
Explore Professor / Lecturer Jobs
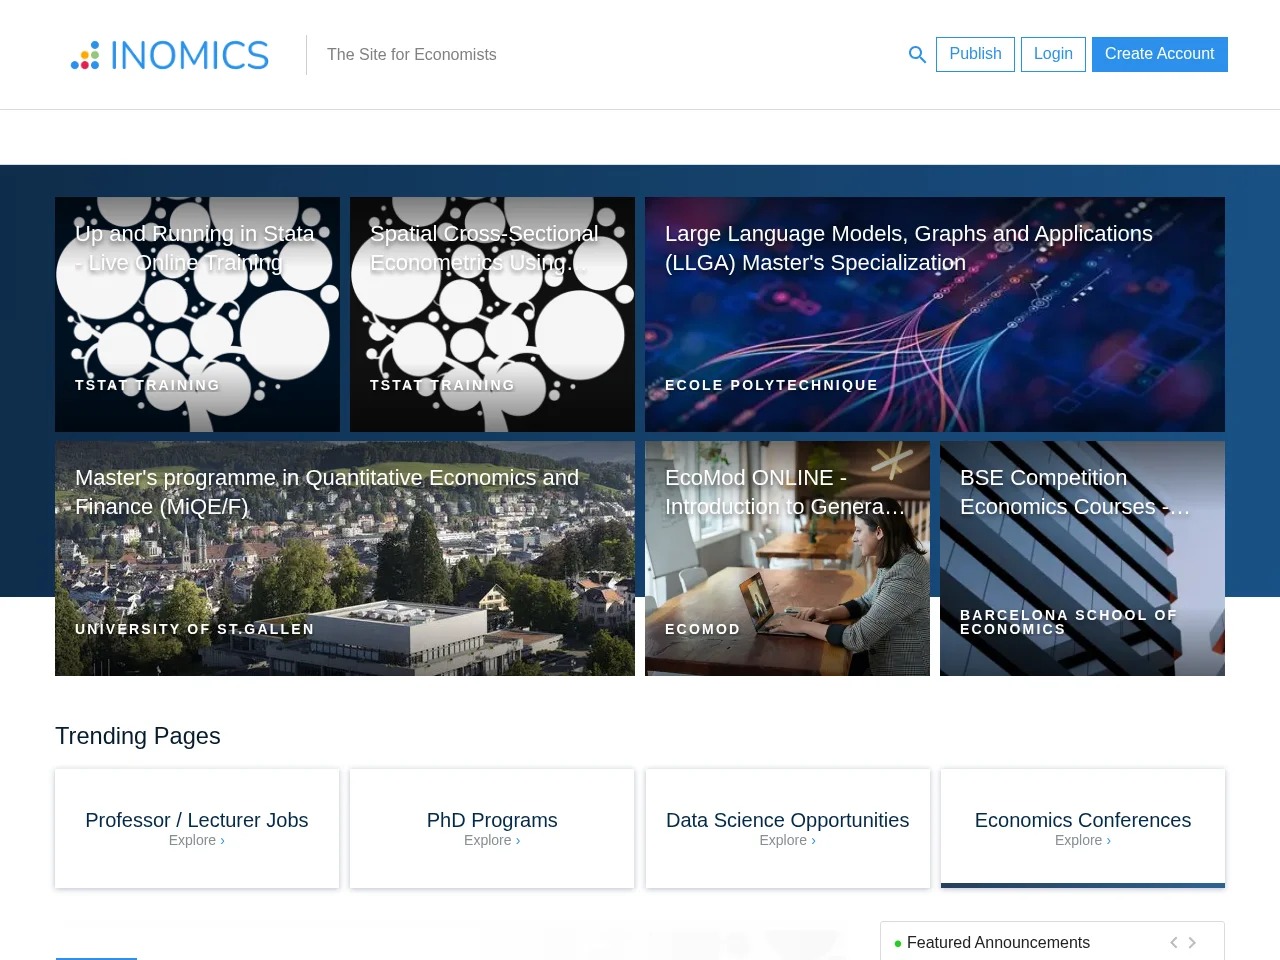coord(197,828)
